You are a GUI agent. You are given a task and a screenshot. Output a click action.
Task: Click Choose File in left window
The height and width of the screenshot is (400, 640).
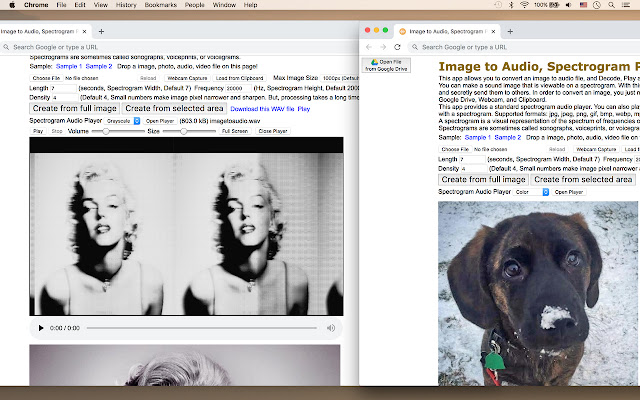46,78
